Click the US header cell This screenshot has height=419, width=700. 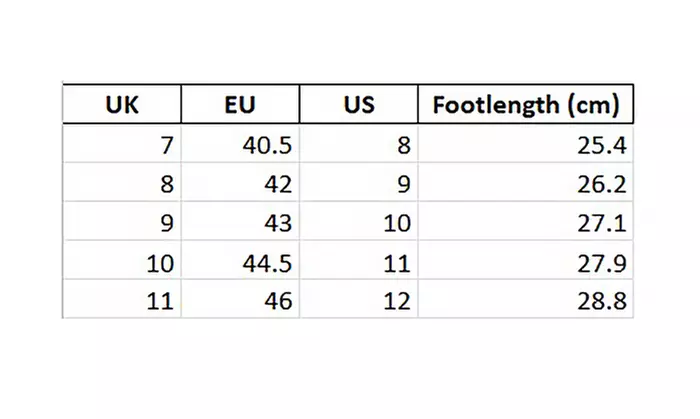[x=357, y=106]
